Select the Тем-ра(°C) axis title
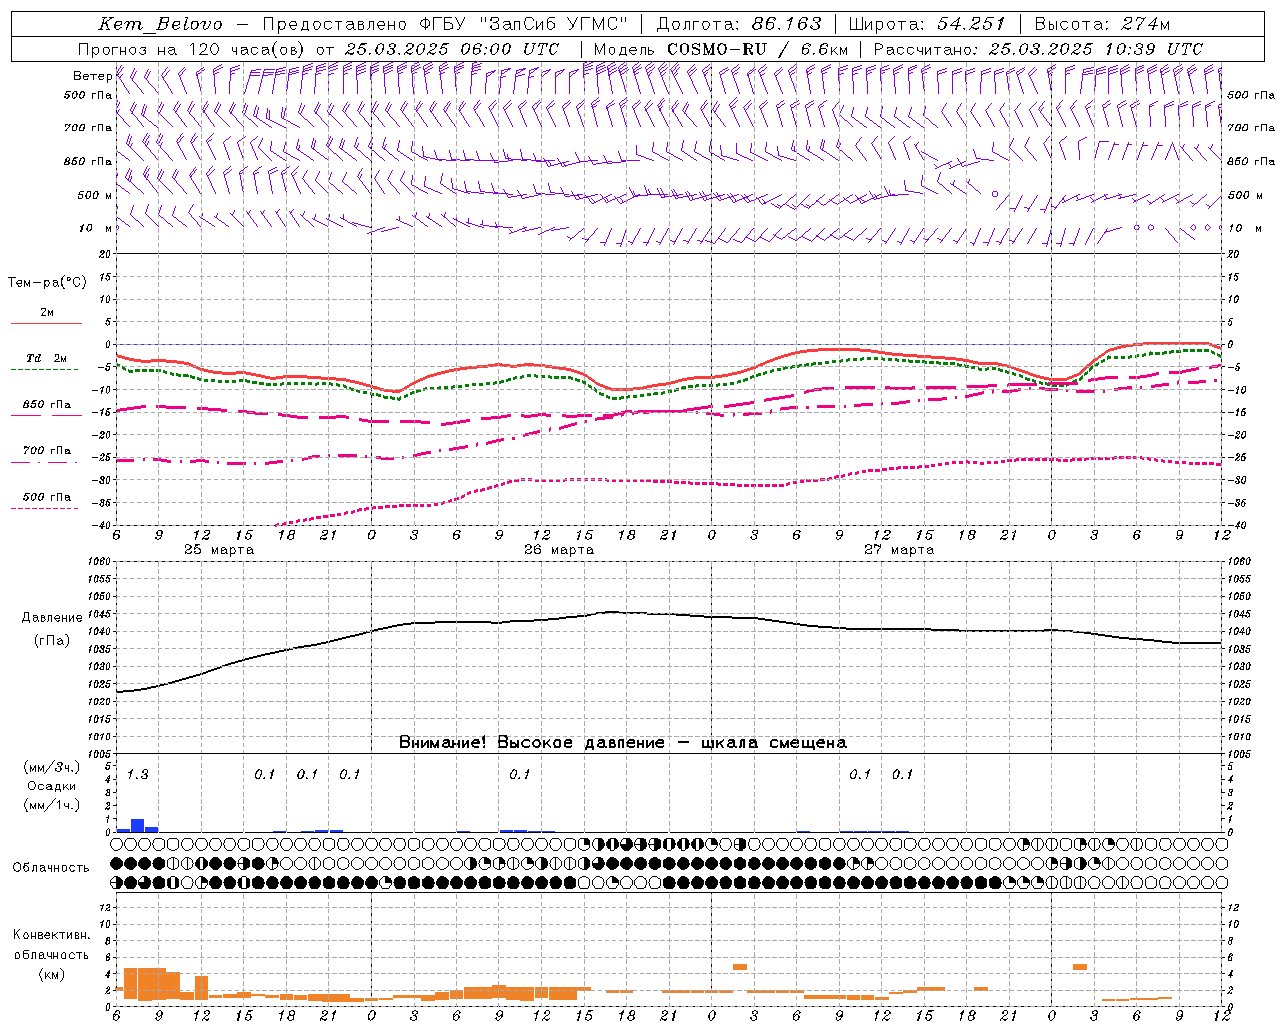The image size is (1280, 1024). click(x=47, y=283)
